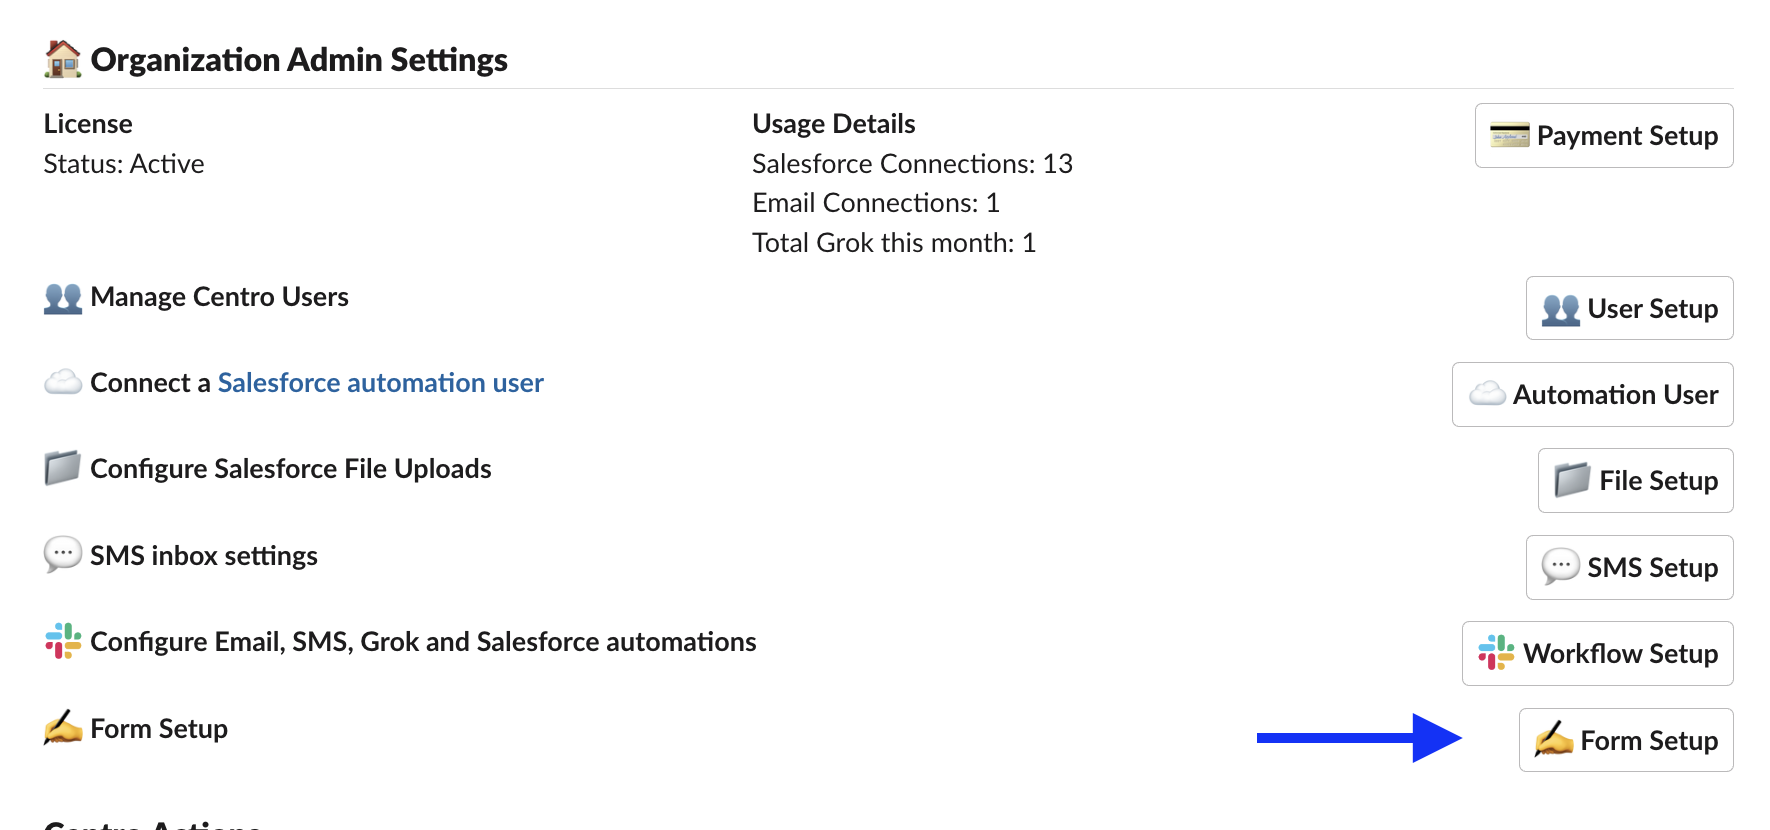Click the house icon beside Organization Admin Settings
The width and height of the screenshot is (1770, 830).
(x=63, y=59)
